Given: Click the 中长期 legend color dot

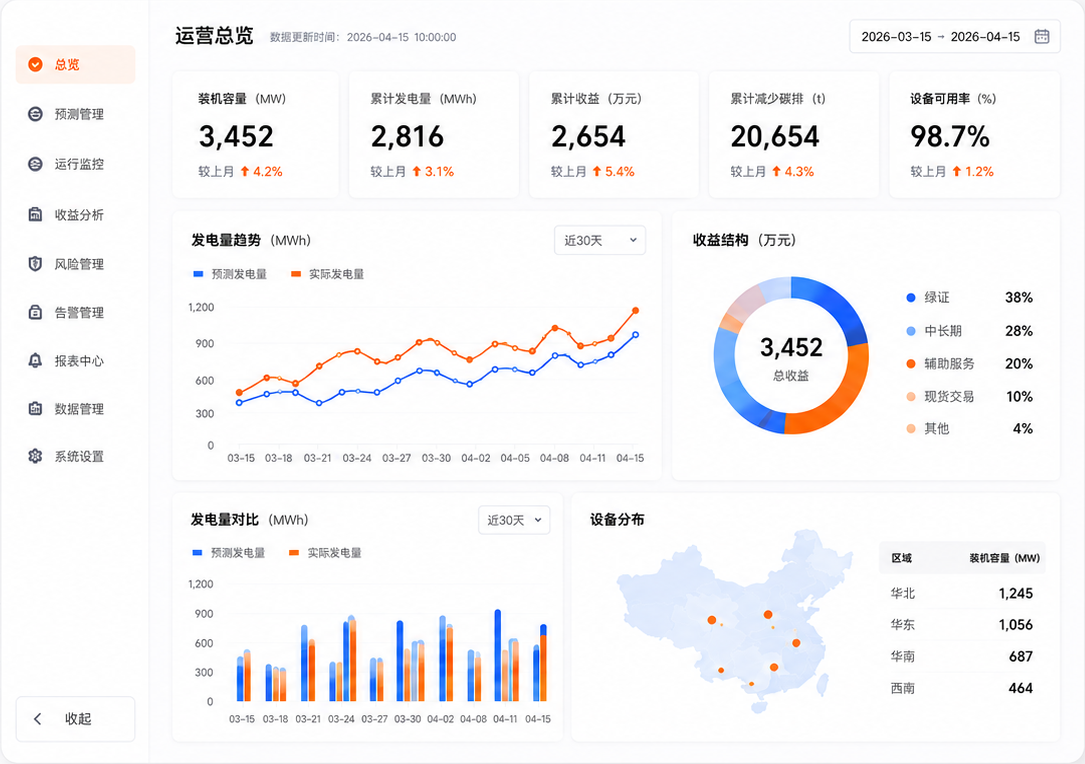Looking at the screenshot, I should (911, 331).
